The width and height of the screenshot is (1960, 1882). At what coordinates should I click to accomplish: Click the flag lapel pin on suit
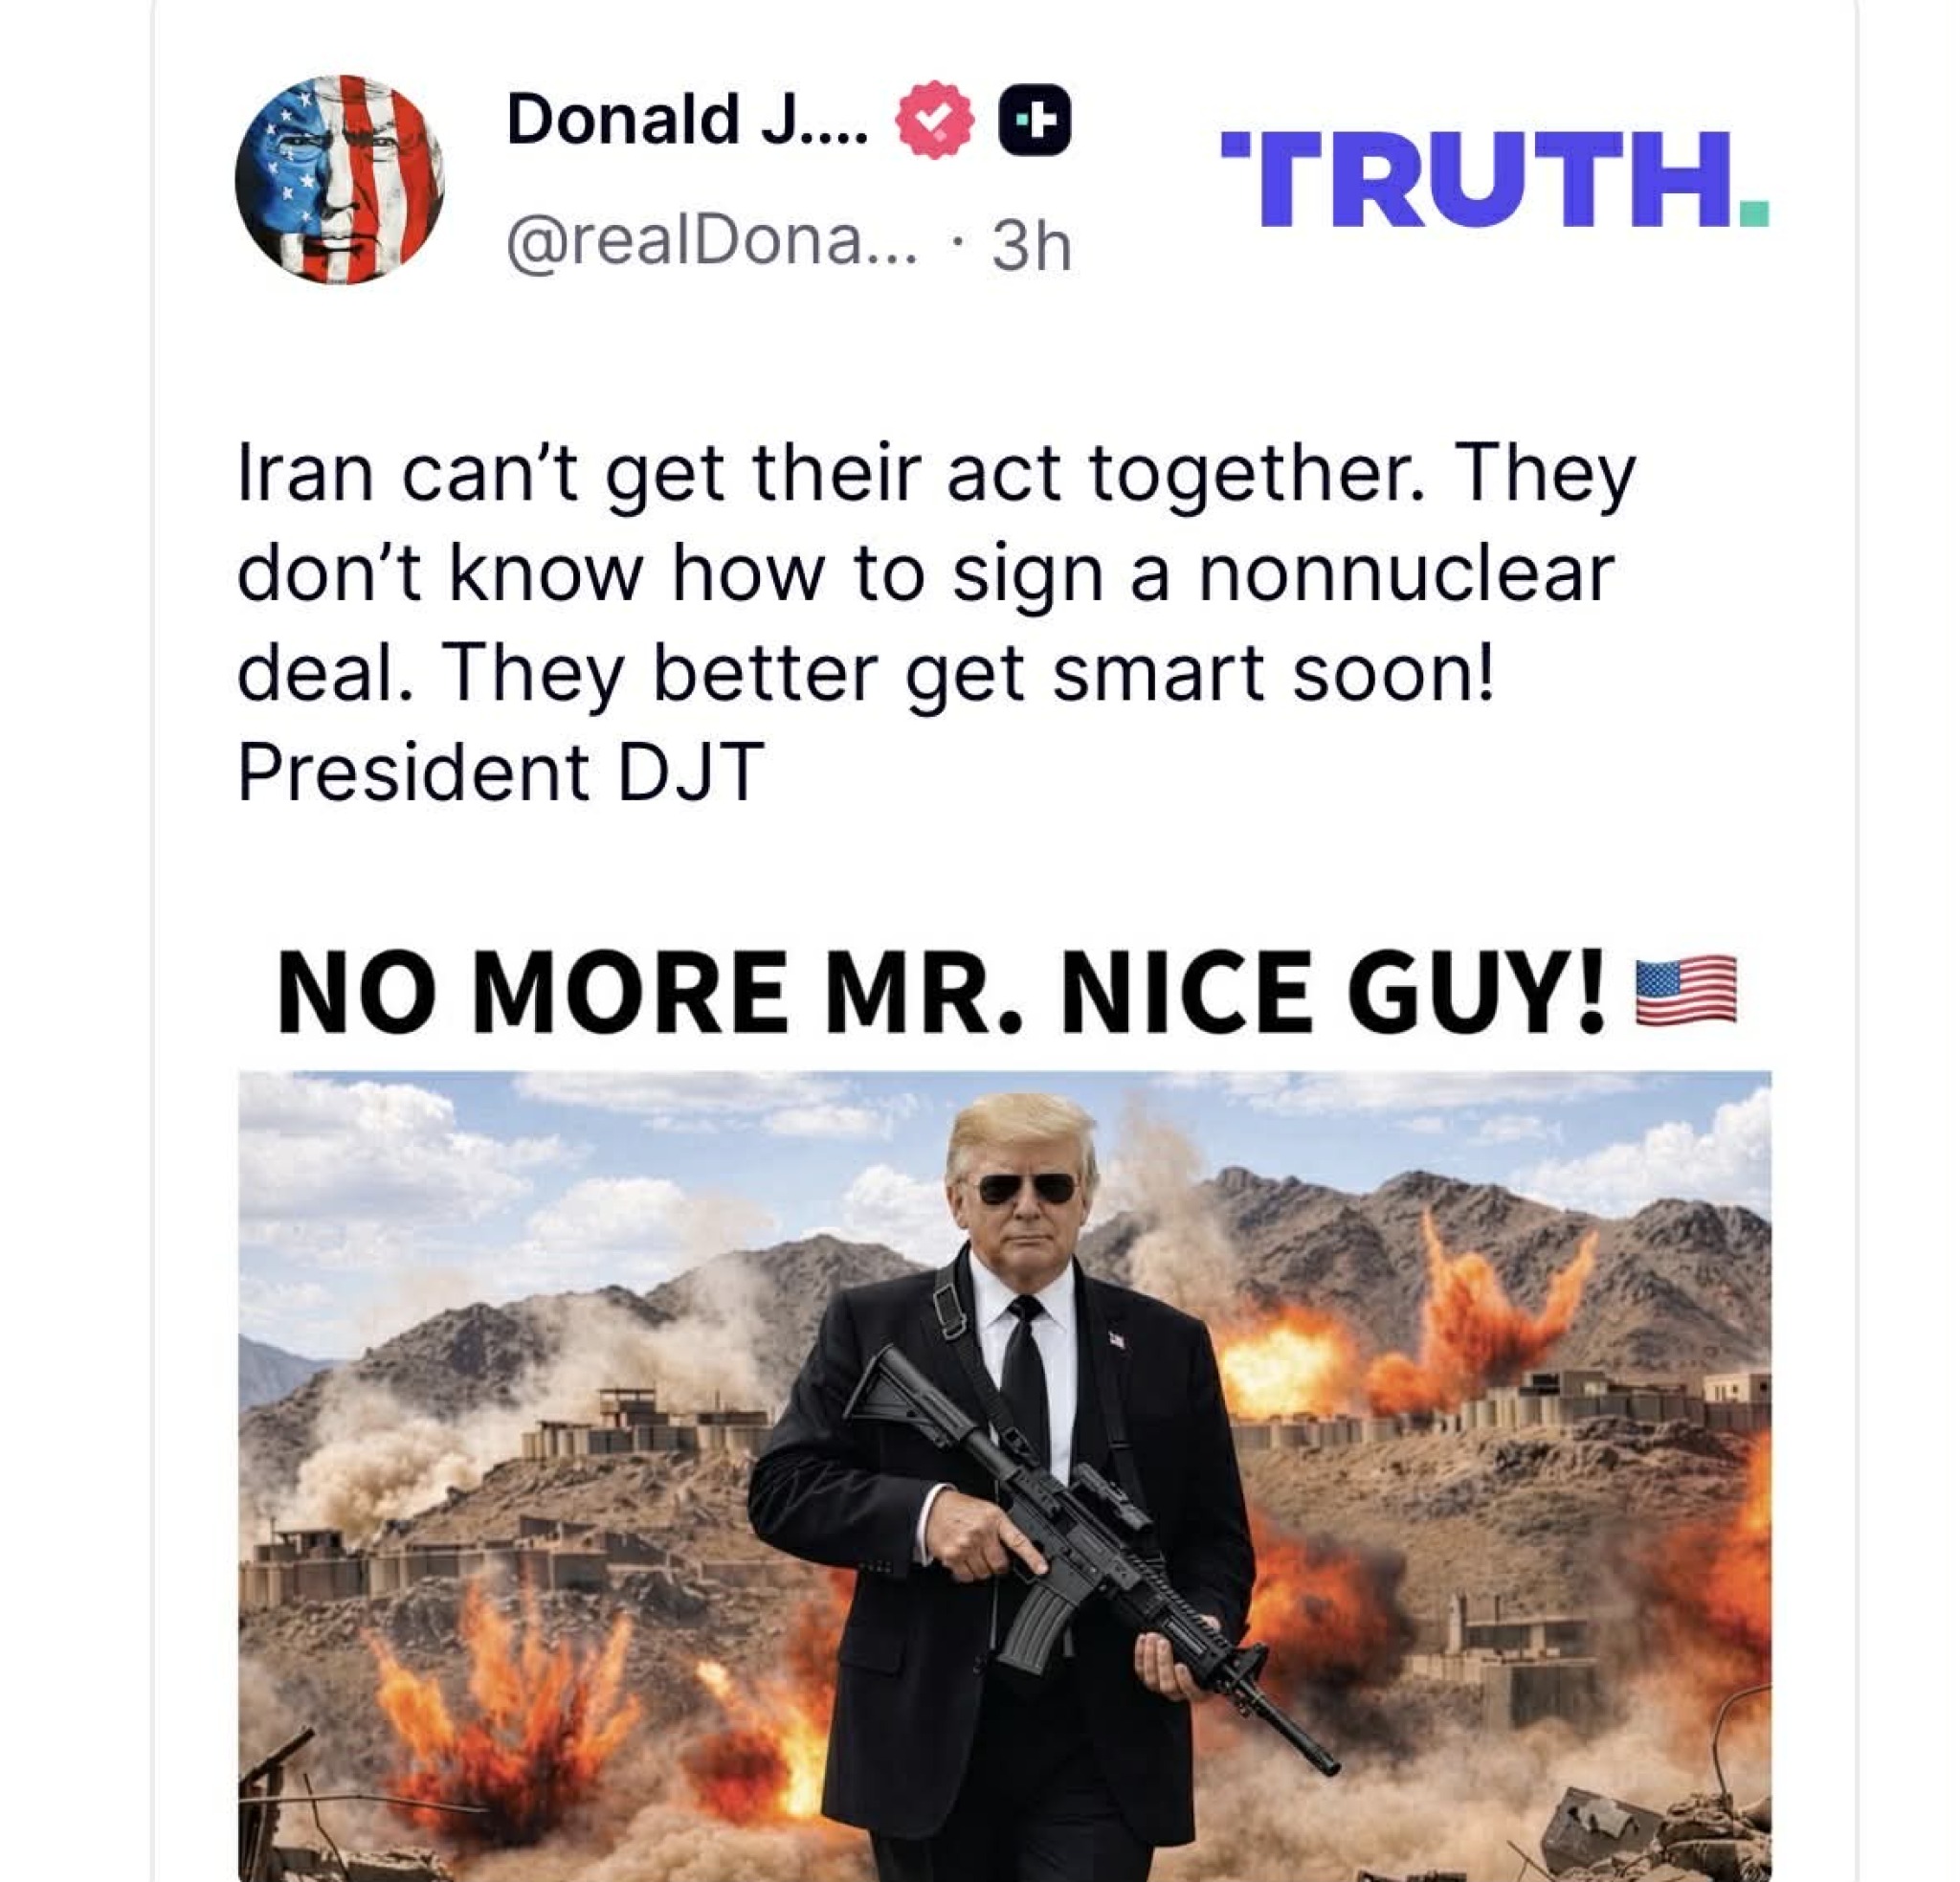click(x=1116, y=1340)
